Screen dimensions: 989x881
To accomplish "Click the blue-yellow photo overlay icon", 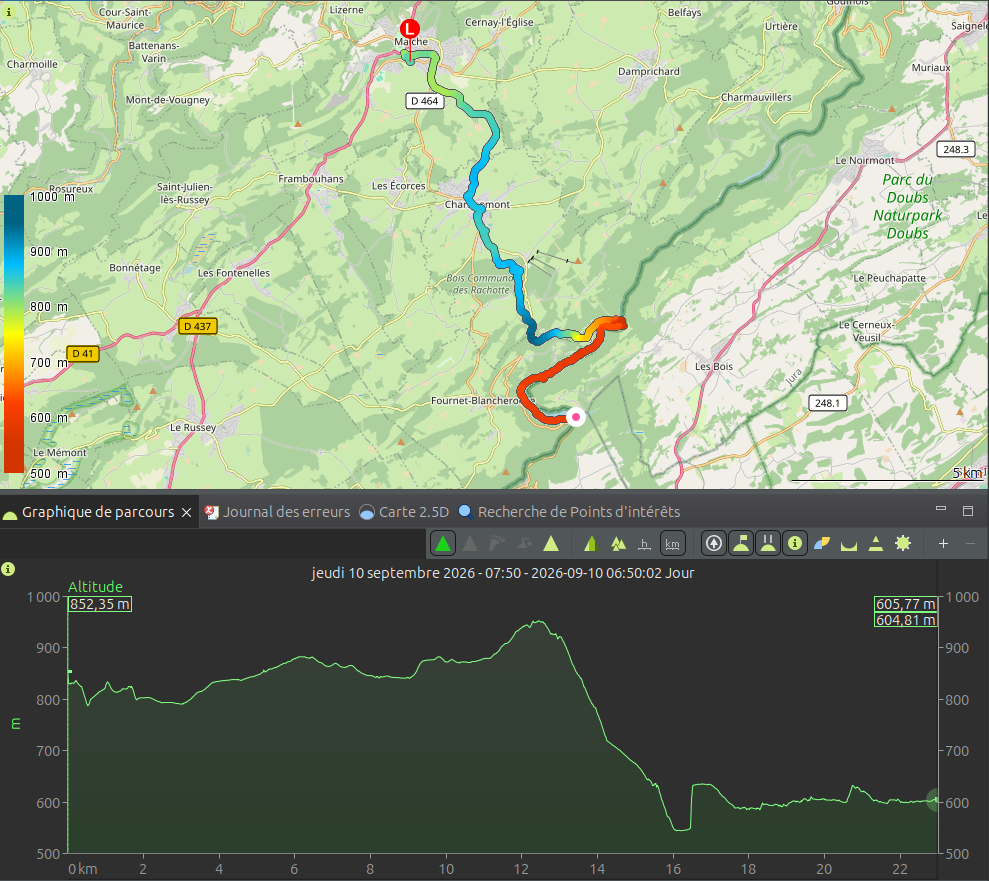I will click(822, 544).
